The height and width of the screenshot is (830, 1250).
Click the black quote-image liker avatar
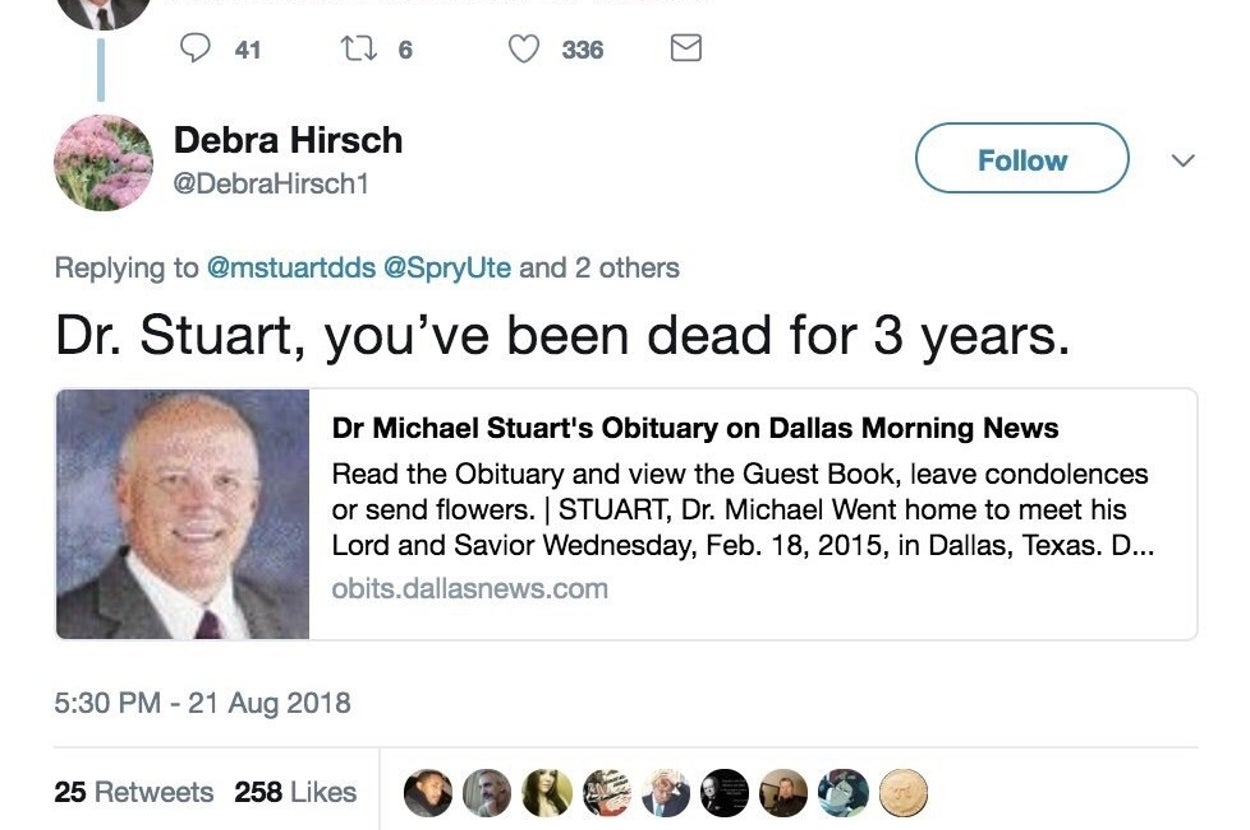724,793
